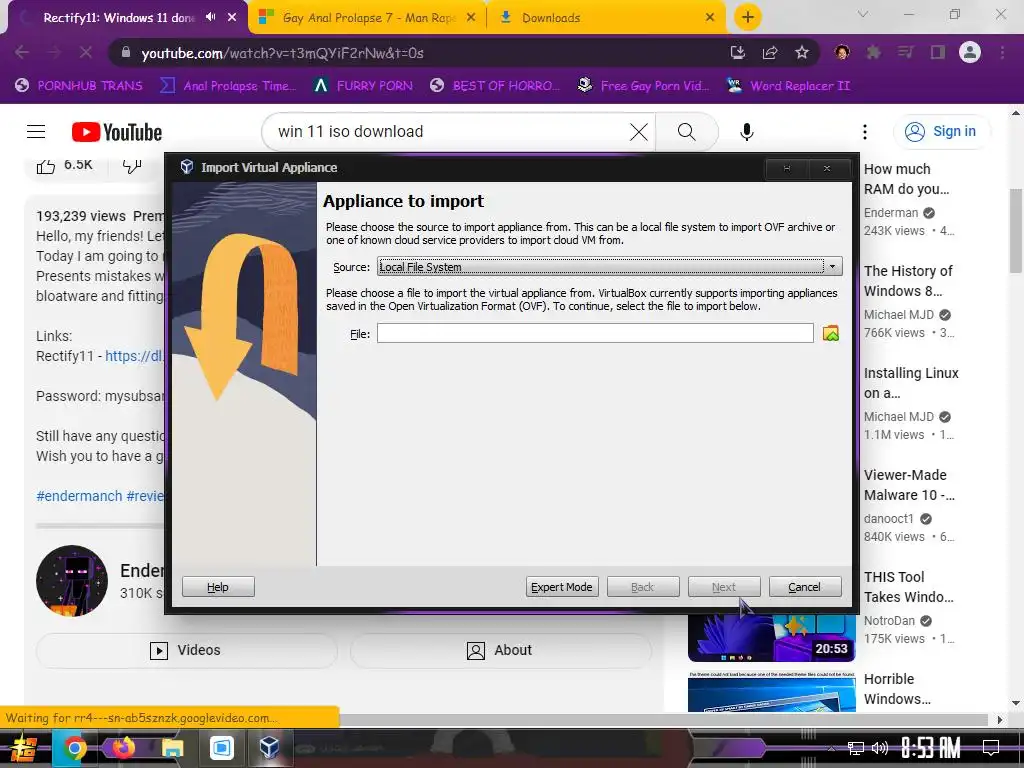
Task: Browse for an appliance file with the folder icon
Action: [831, 333]
